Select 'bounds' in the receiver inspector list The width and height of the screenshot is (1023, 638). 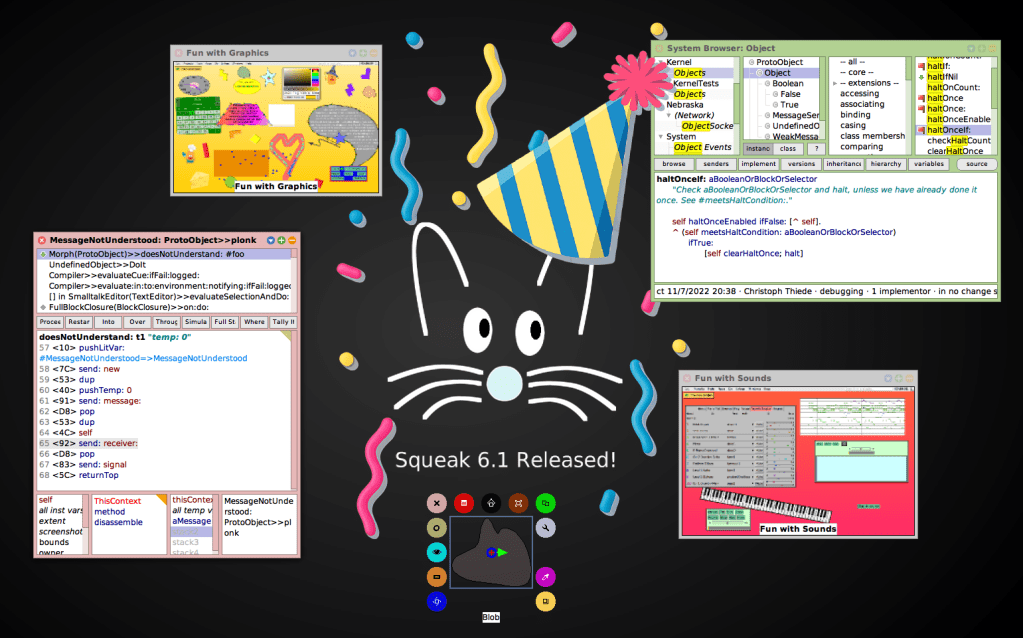[x=53, y=542]
